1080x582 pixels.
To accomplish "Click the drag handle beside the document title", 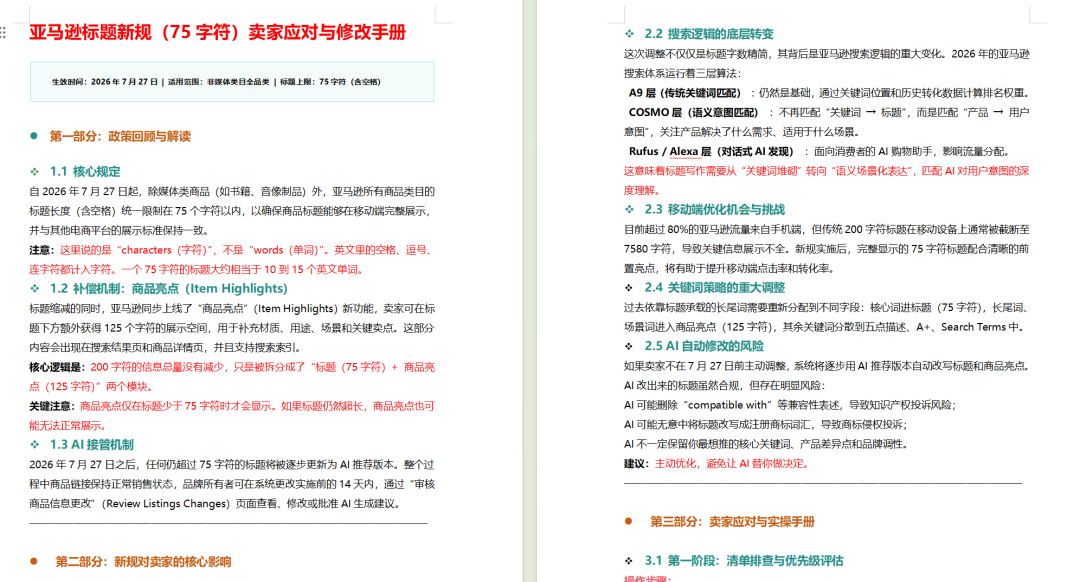I will coord(3,32).
